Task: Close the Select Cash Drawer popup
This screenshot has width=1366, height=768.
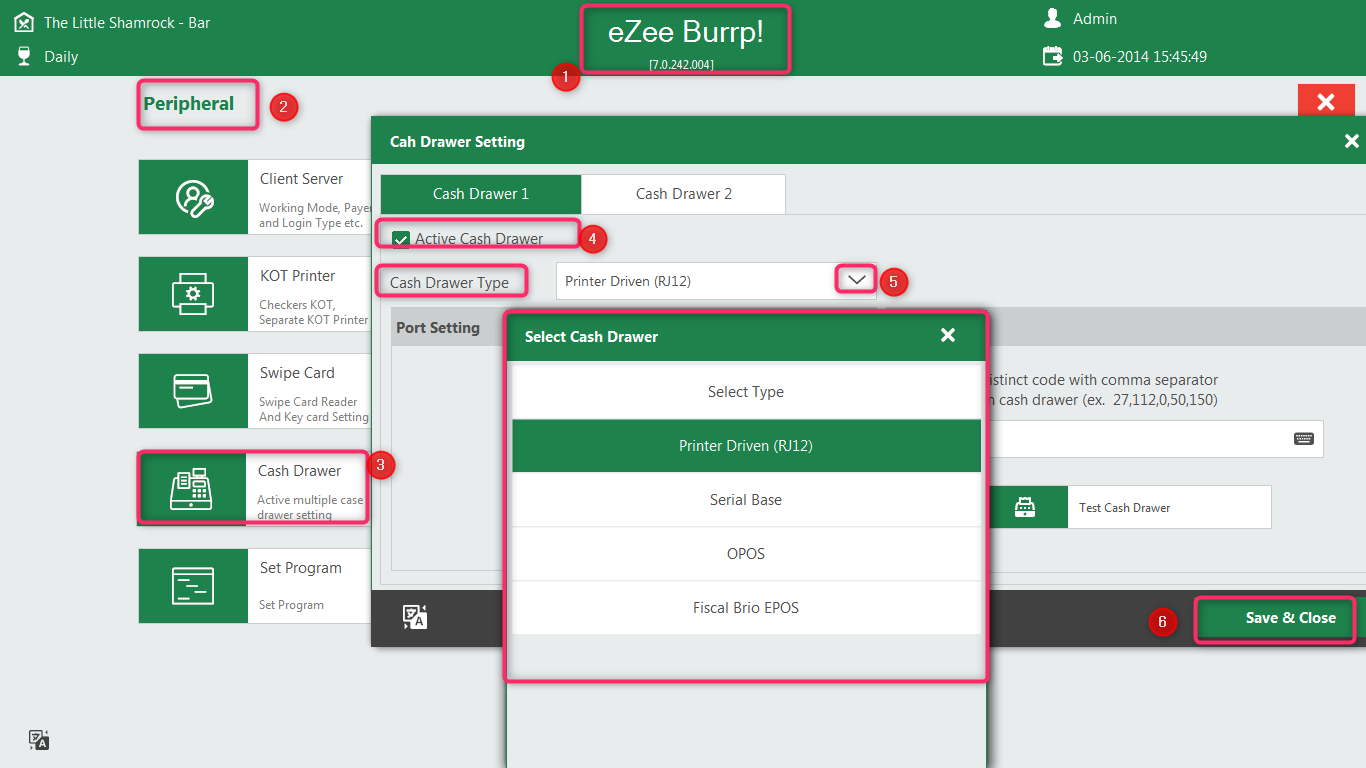Action: [948, 336]
